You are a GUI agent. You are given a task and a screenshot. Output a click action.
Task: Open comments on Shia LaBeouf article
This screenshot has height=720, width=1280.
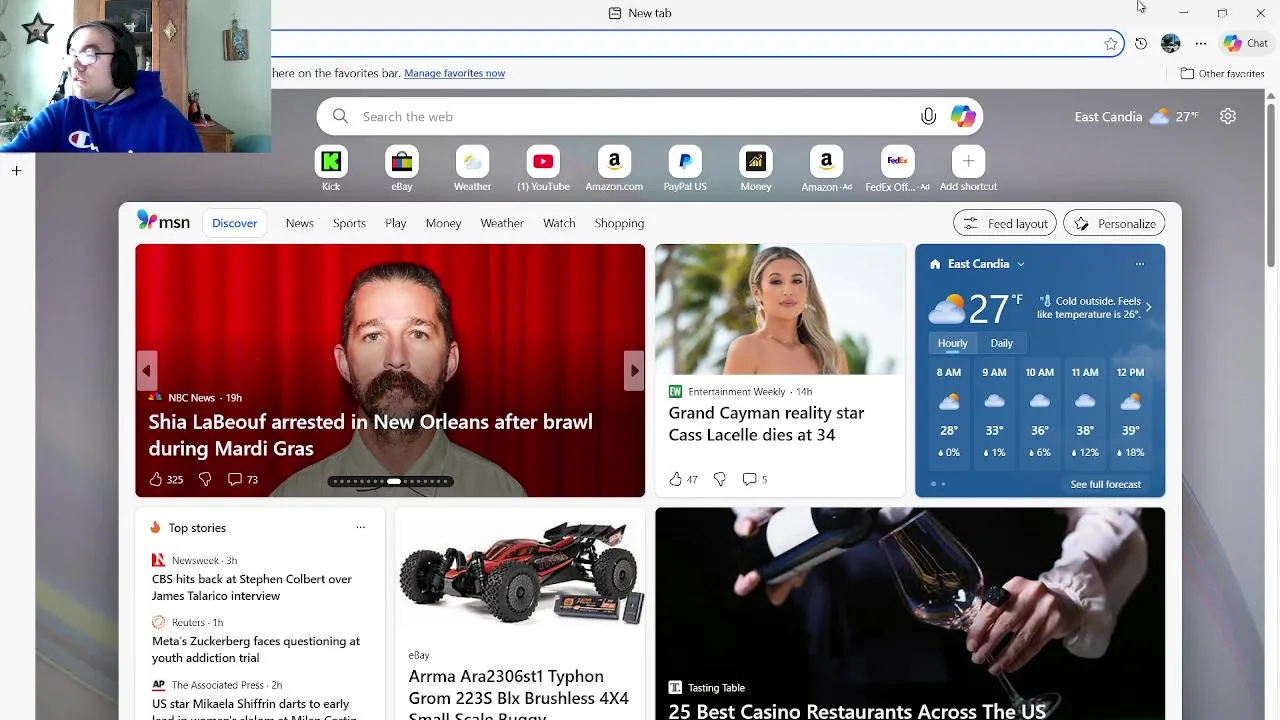pos(243,480)
